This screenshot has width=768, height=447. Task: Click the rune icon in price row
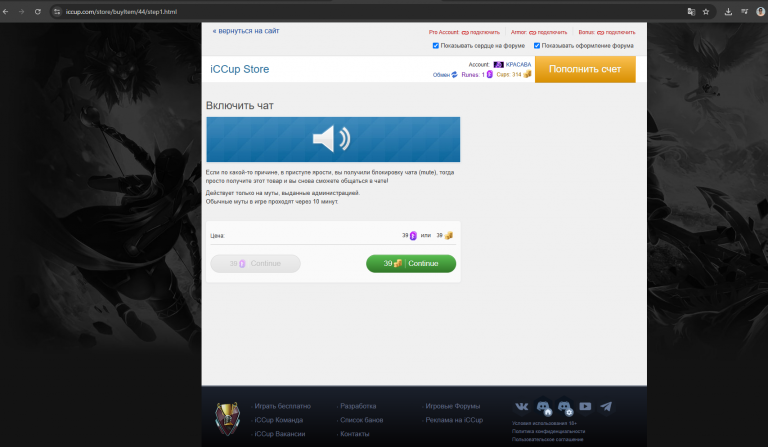[413, 236]
